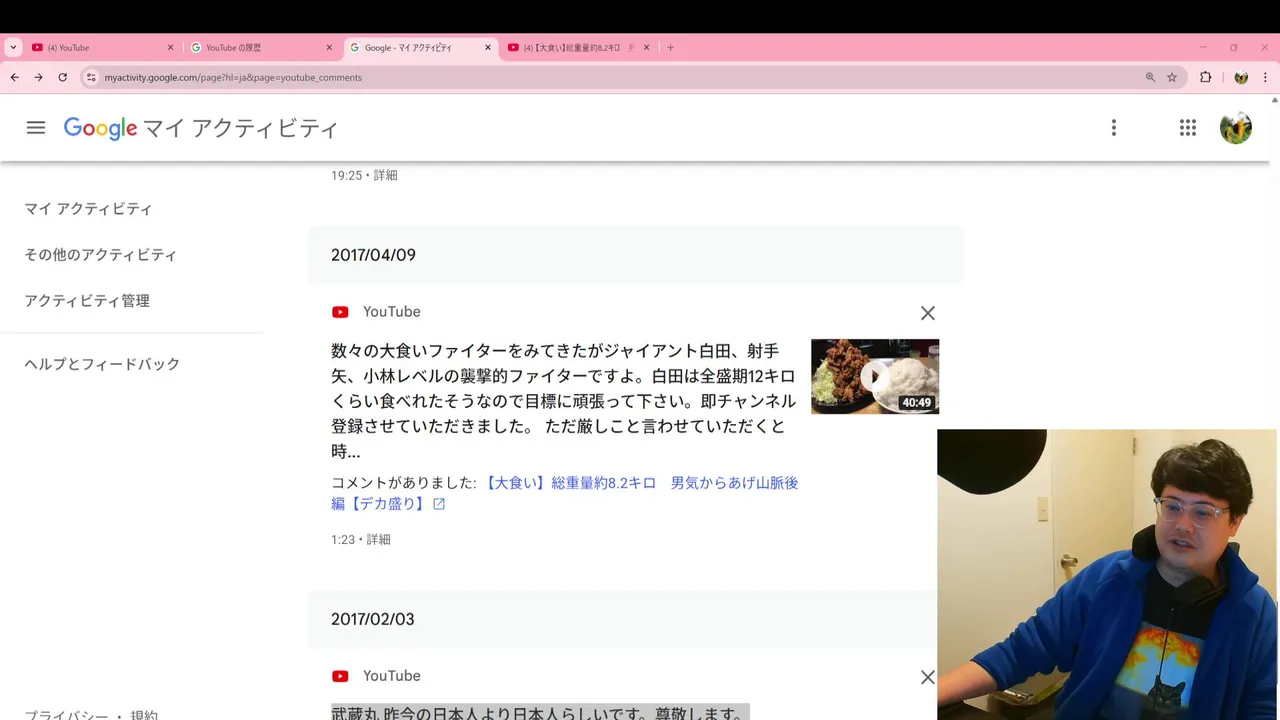
Task: Click the Chrome profile avatar in toolbar
Action: [x=1241, y=77]
